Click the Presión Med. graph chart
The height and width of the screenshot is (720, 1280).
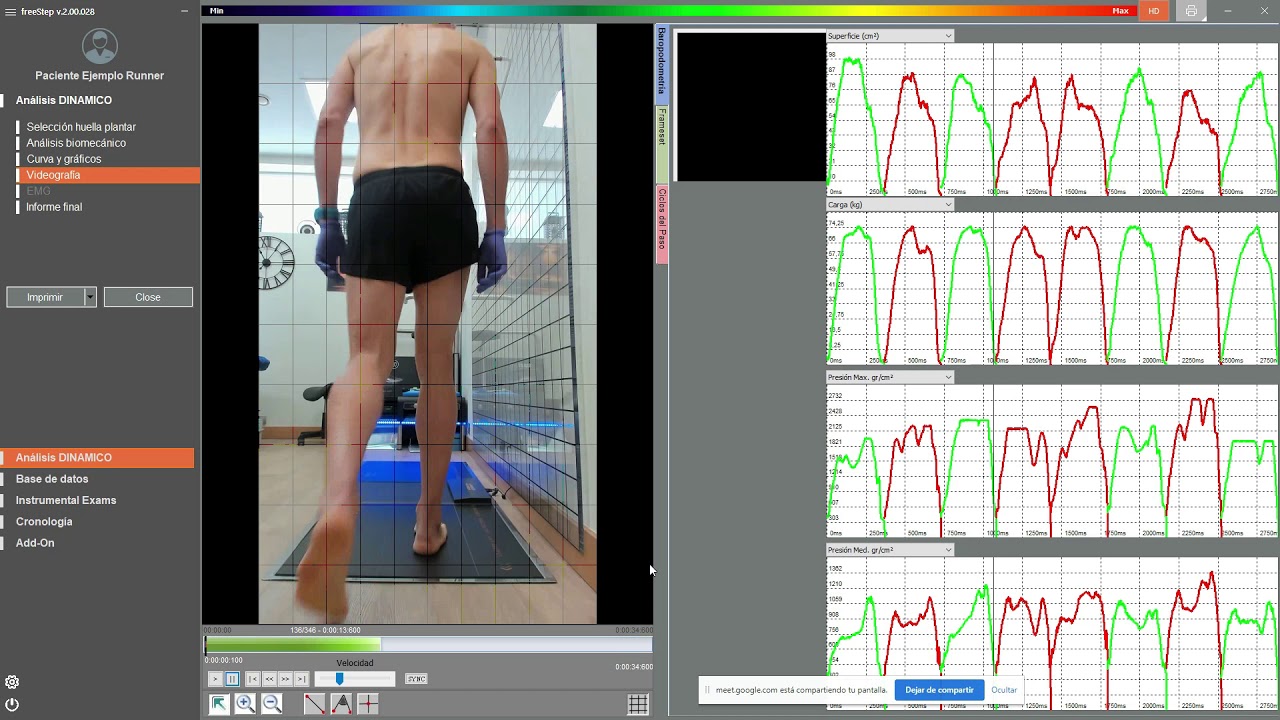1052,633
